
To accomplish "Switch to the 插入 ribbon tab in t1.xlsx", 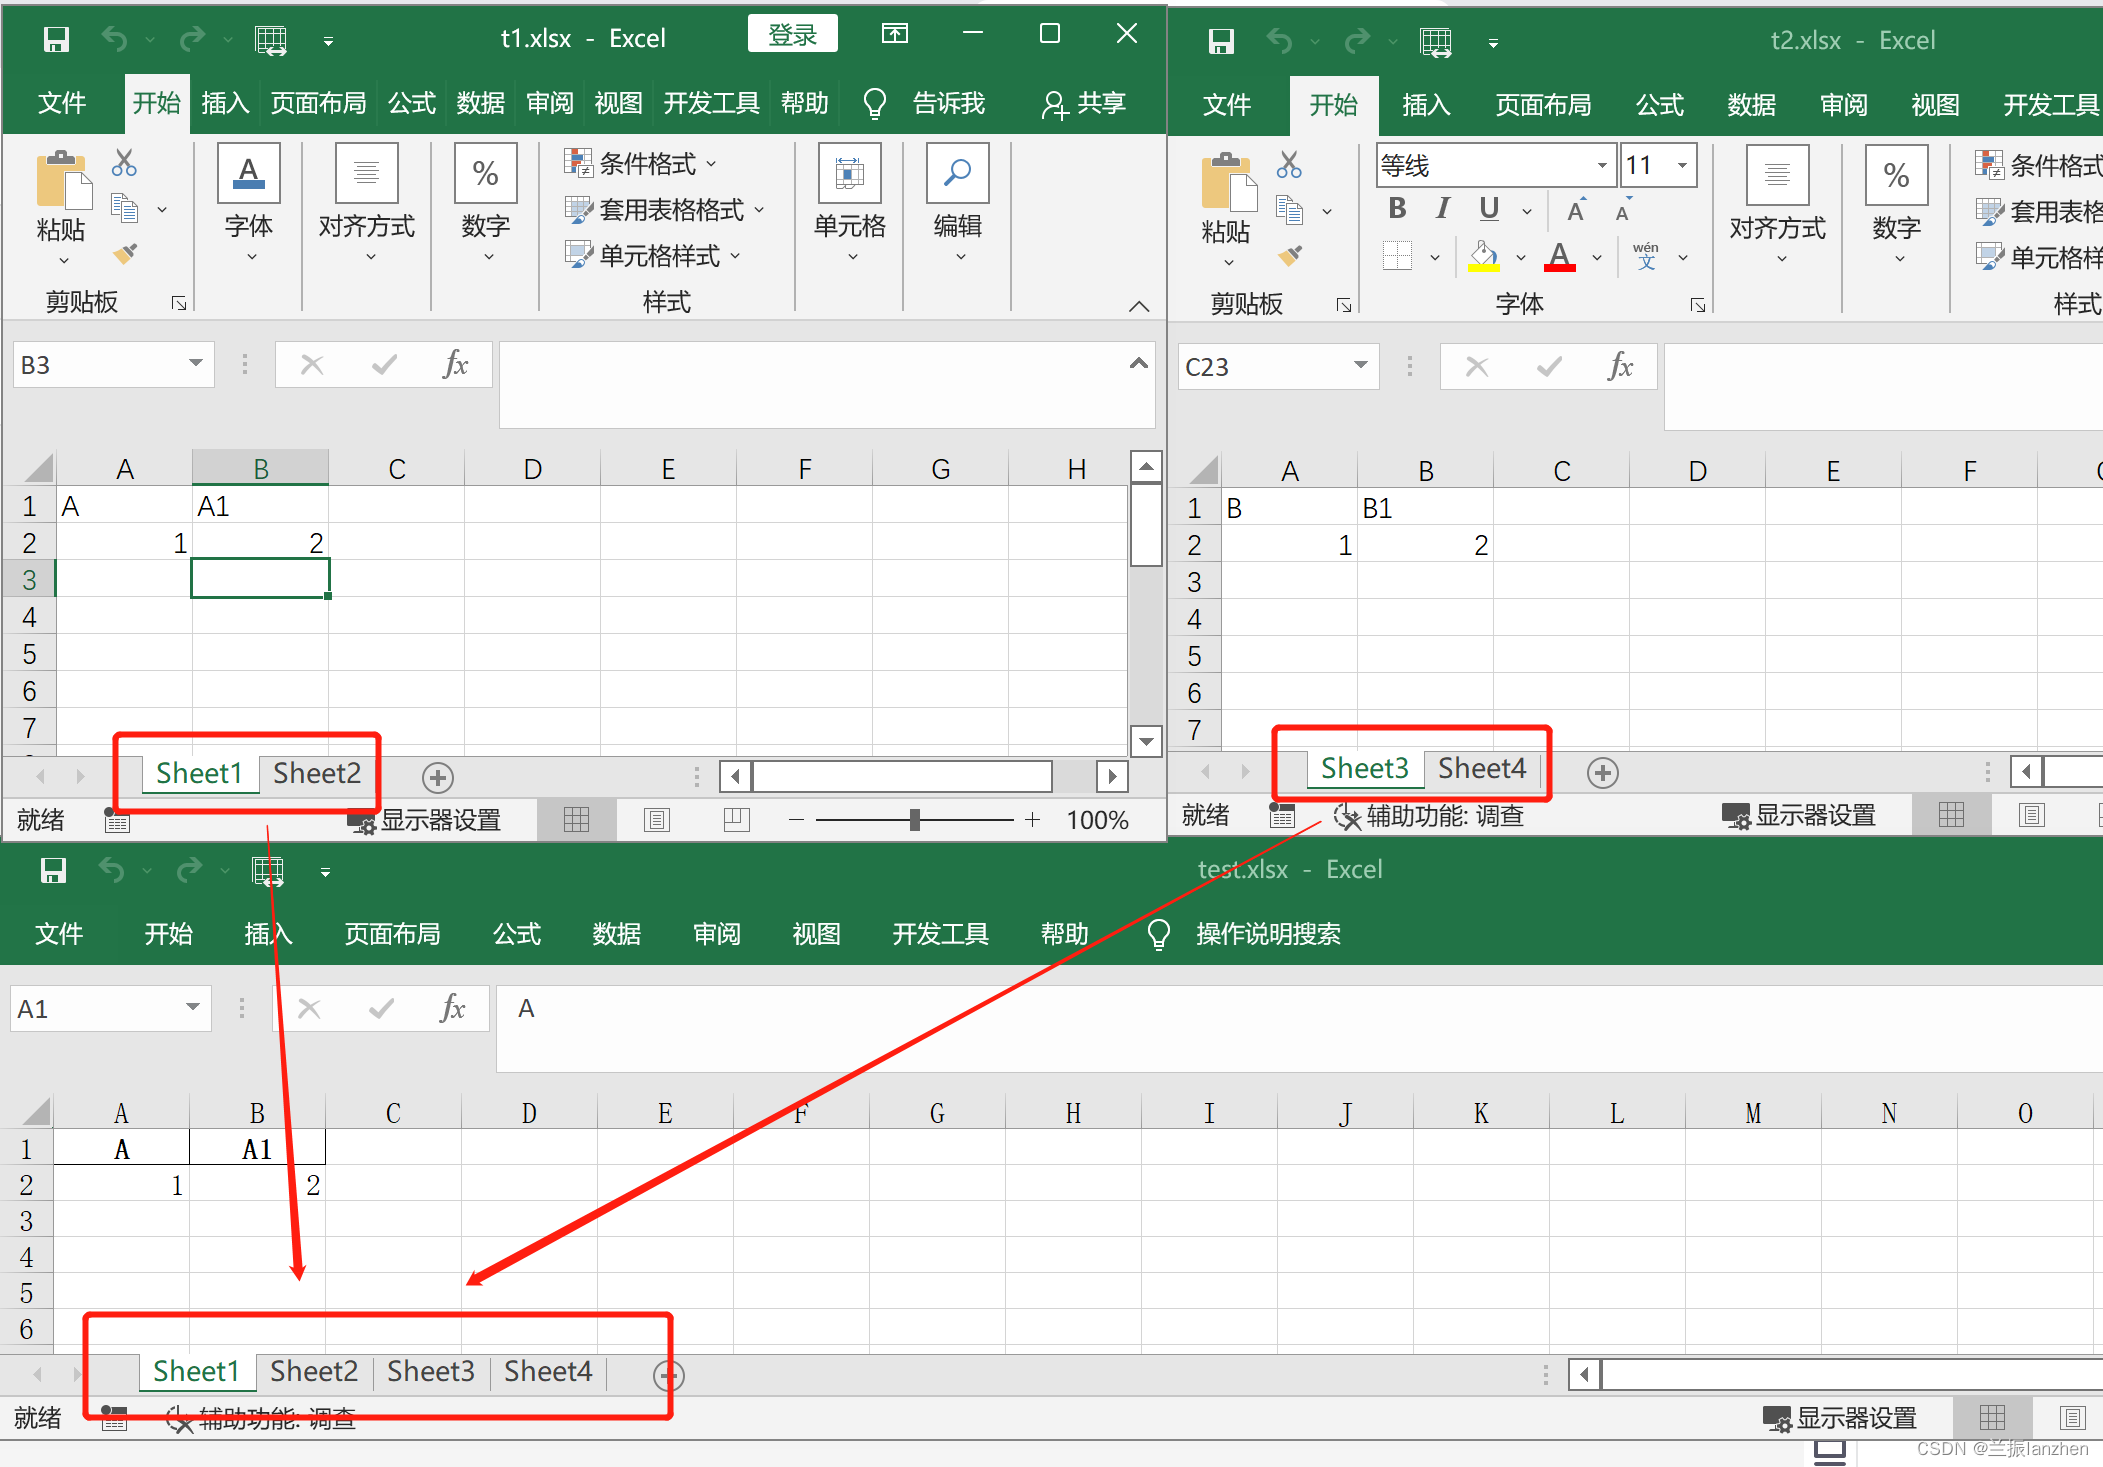I will tap(224, 102).
